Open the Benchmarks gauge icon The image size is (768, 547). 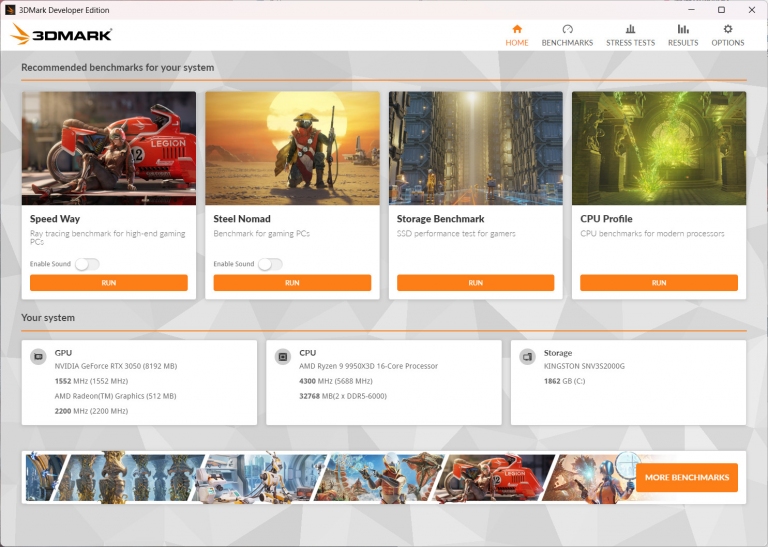click(x=567, y=29)
